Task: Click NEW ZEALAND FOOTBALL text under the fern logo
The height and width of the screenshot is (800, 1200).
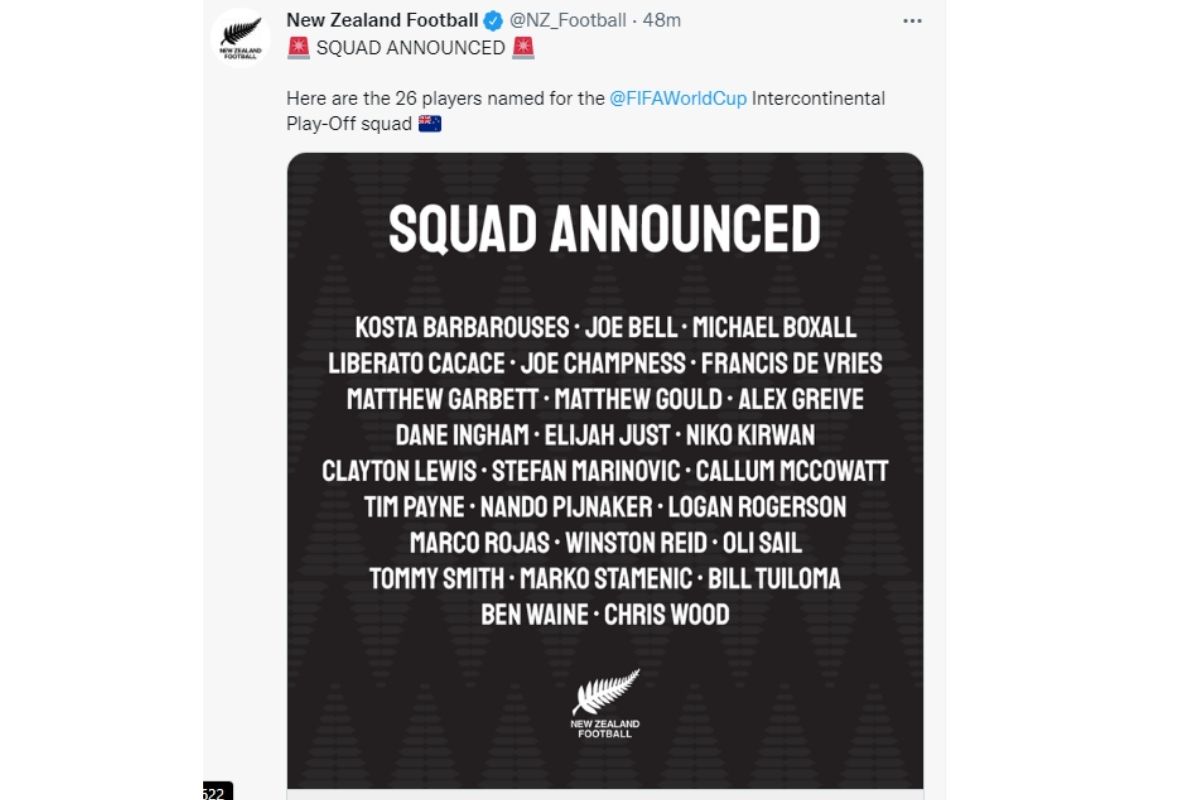Action: tap(605, 729)
